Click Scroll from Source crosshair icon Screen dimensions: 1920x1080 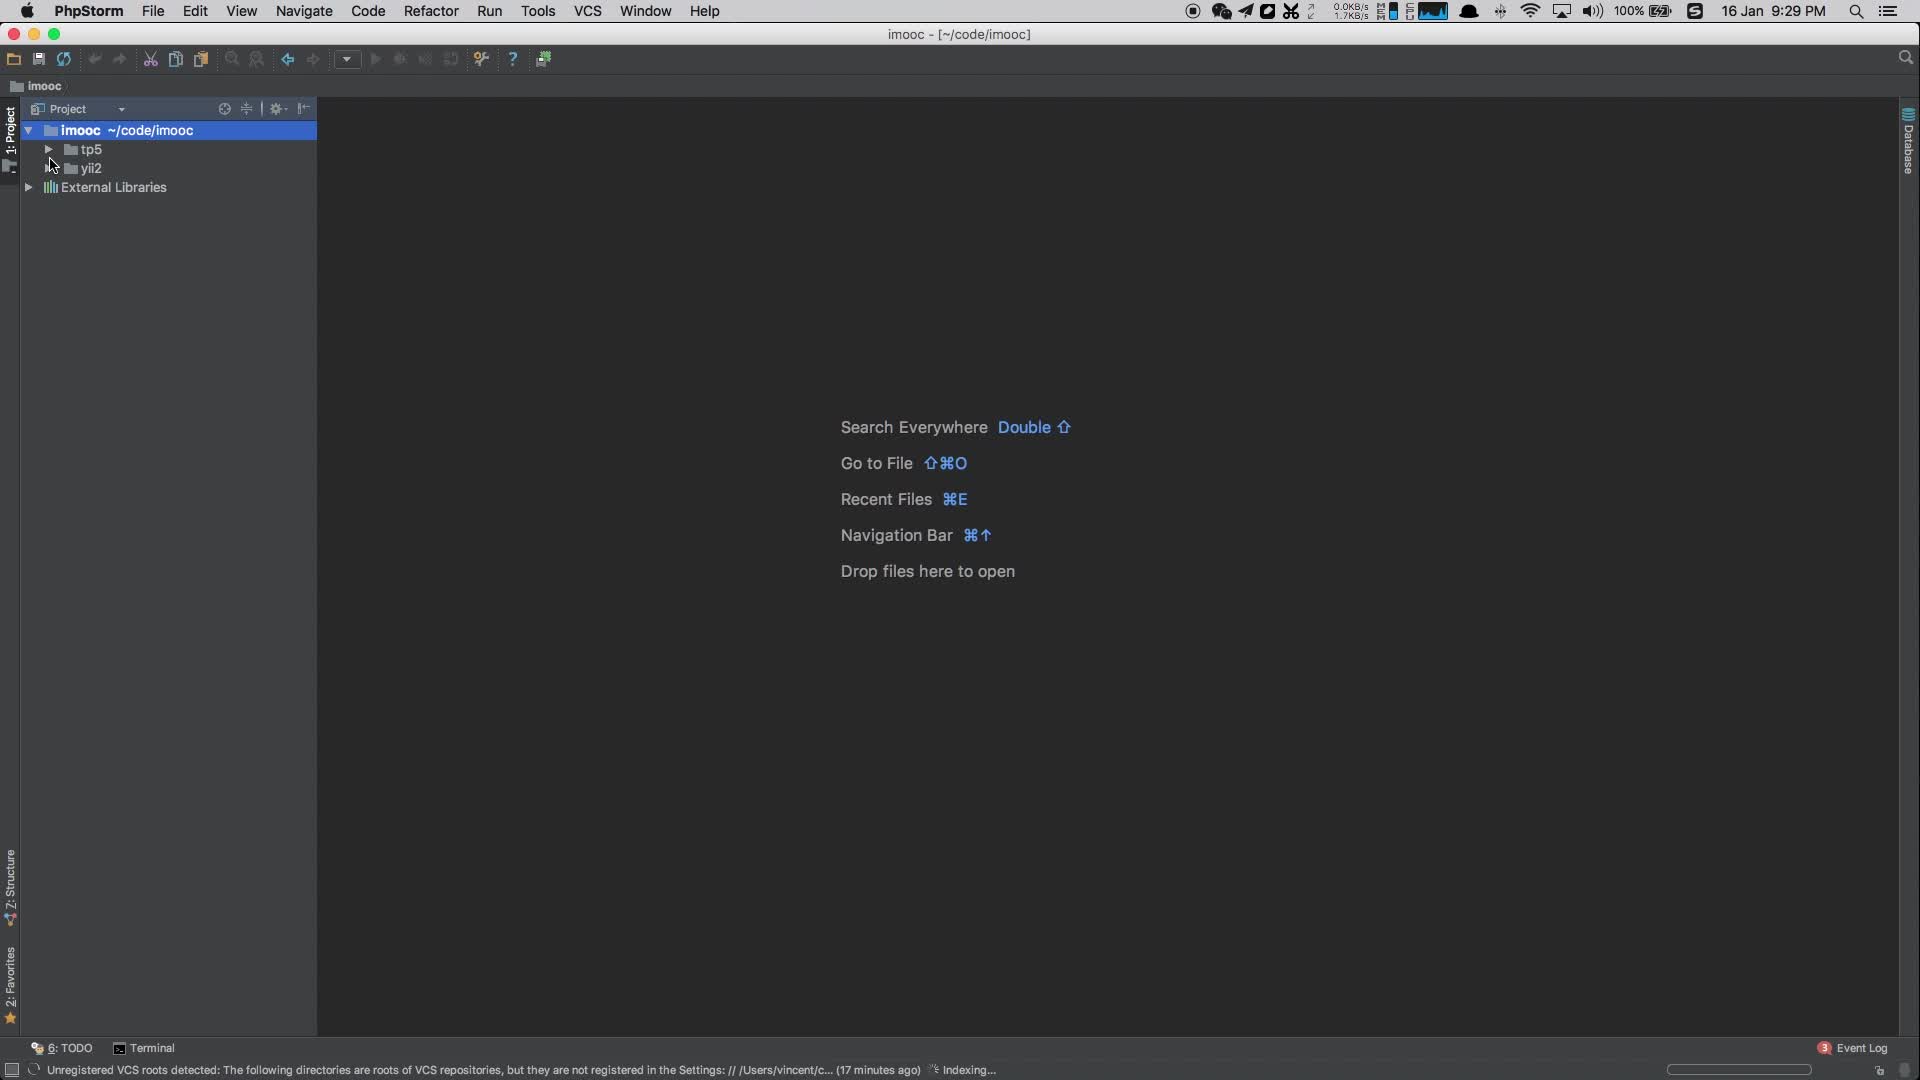coord(225,109)
